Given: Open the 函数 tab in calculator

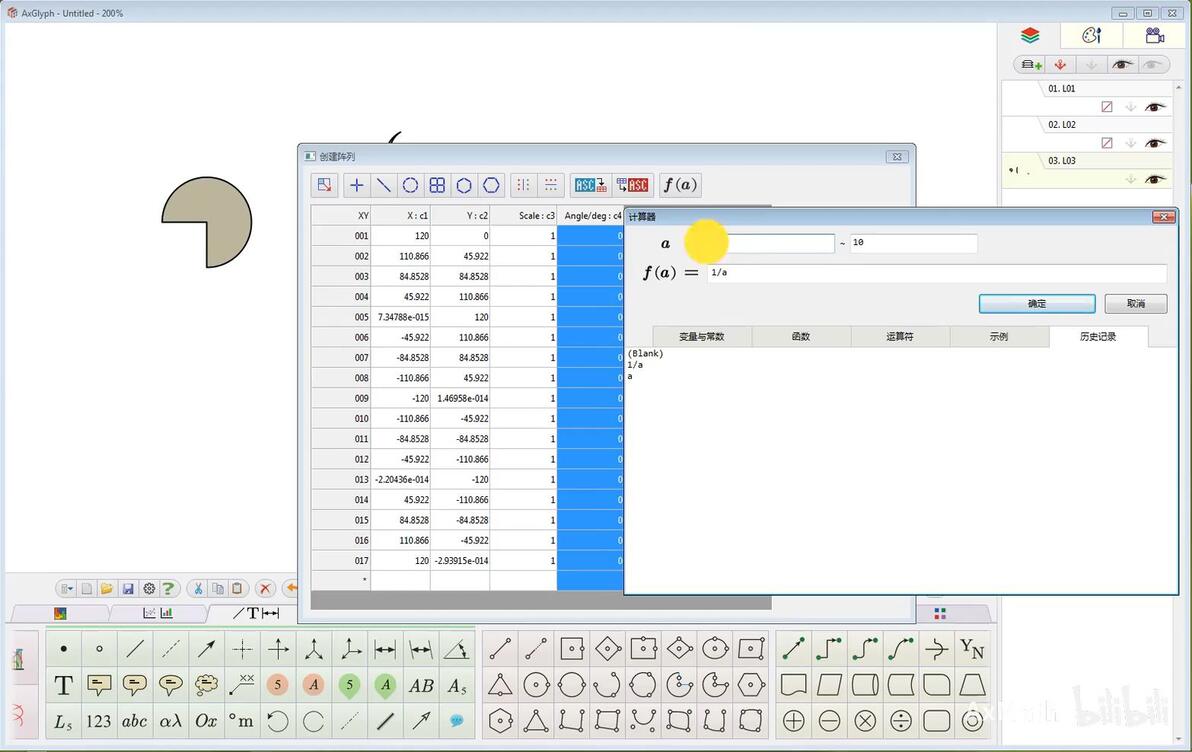Looking at the screenshot, I should [801, 336].
